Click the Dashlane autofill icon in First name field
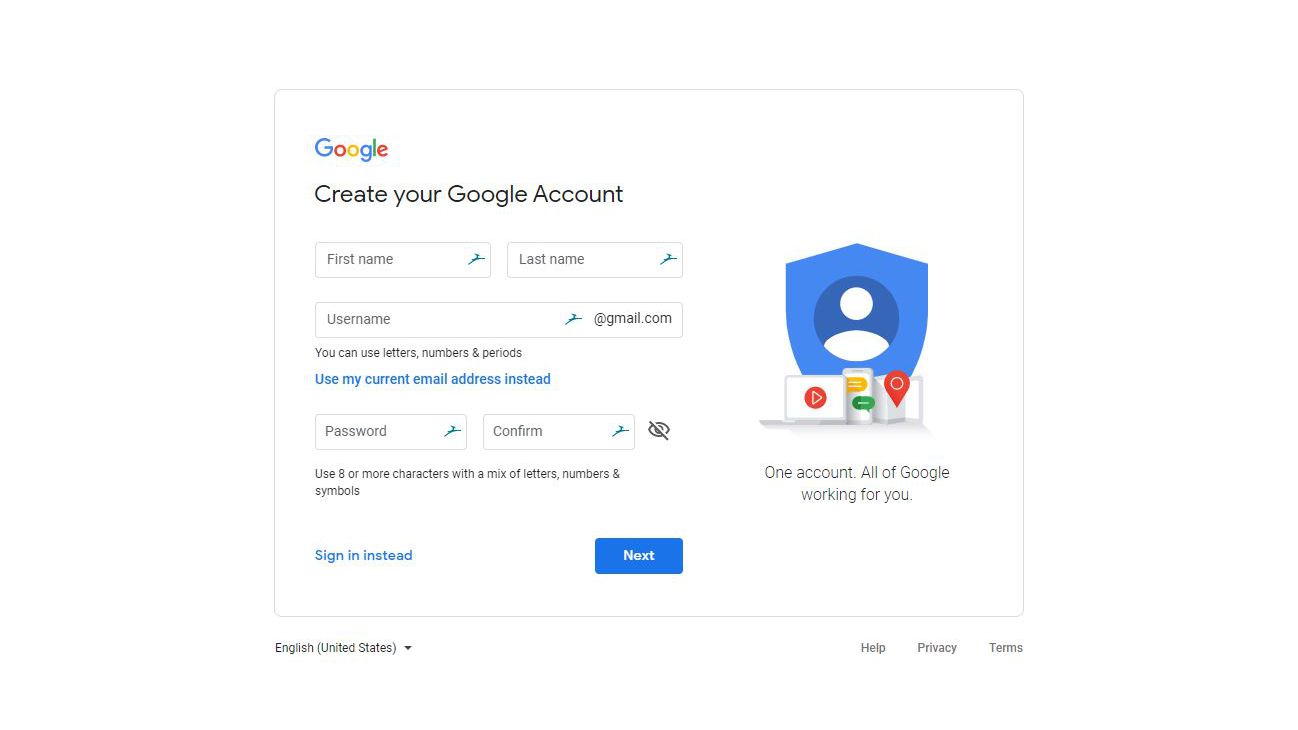This screenshot has width=1298, height=730. click(475, 259)
